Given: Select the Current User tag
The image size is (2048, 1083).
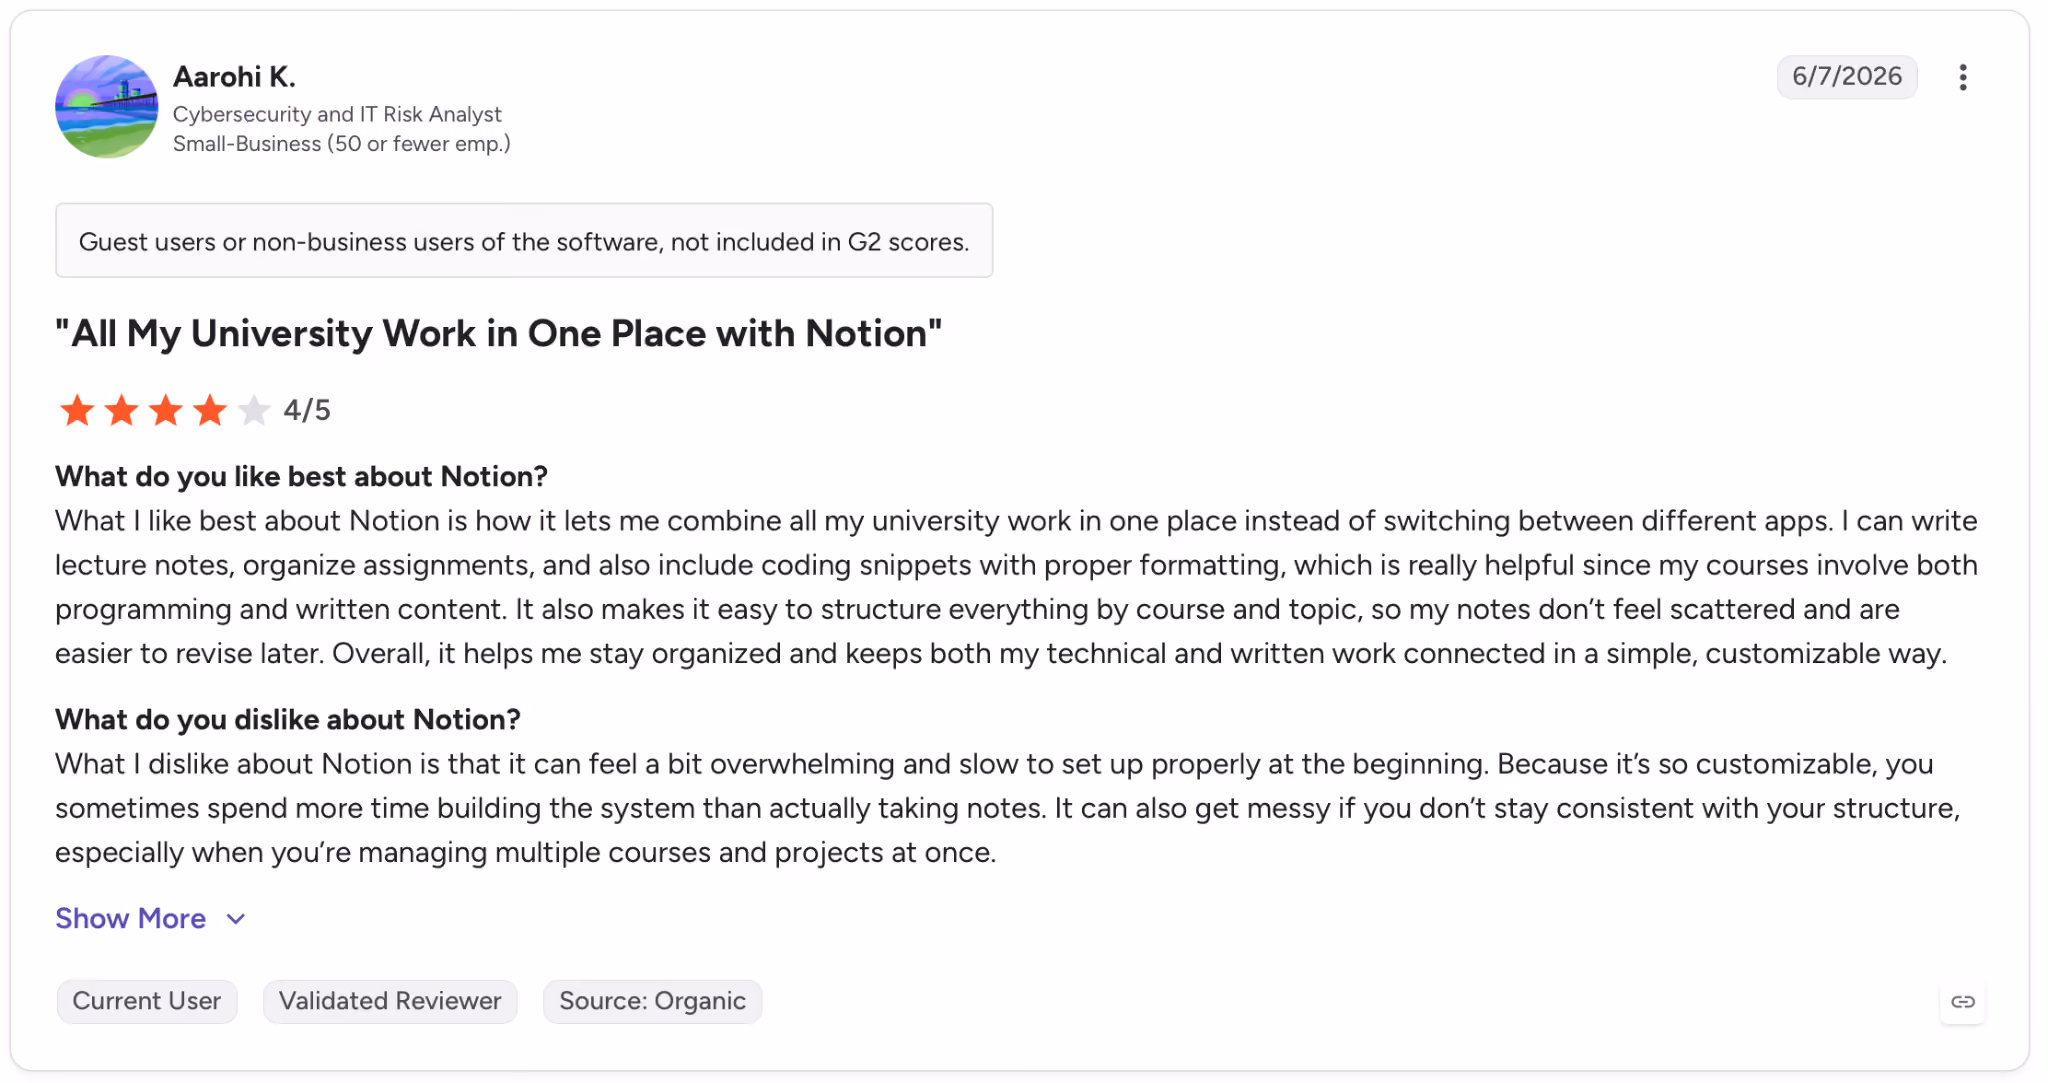Looking at the screenshot, I should [147, 1001].
